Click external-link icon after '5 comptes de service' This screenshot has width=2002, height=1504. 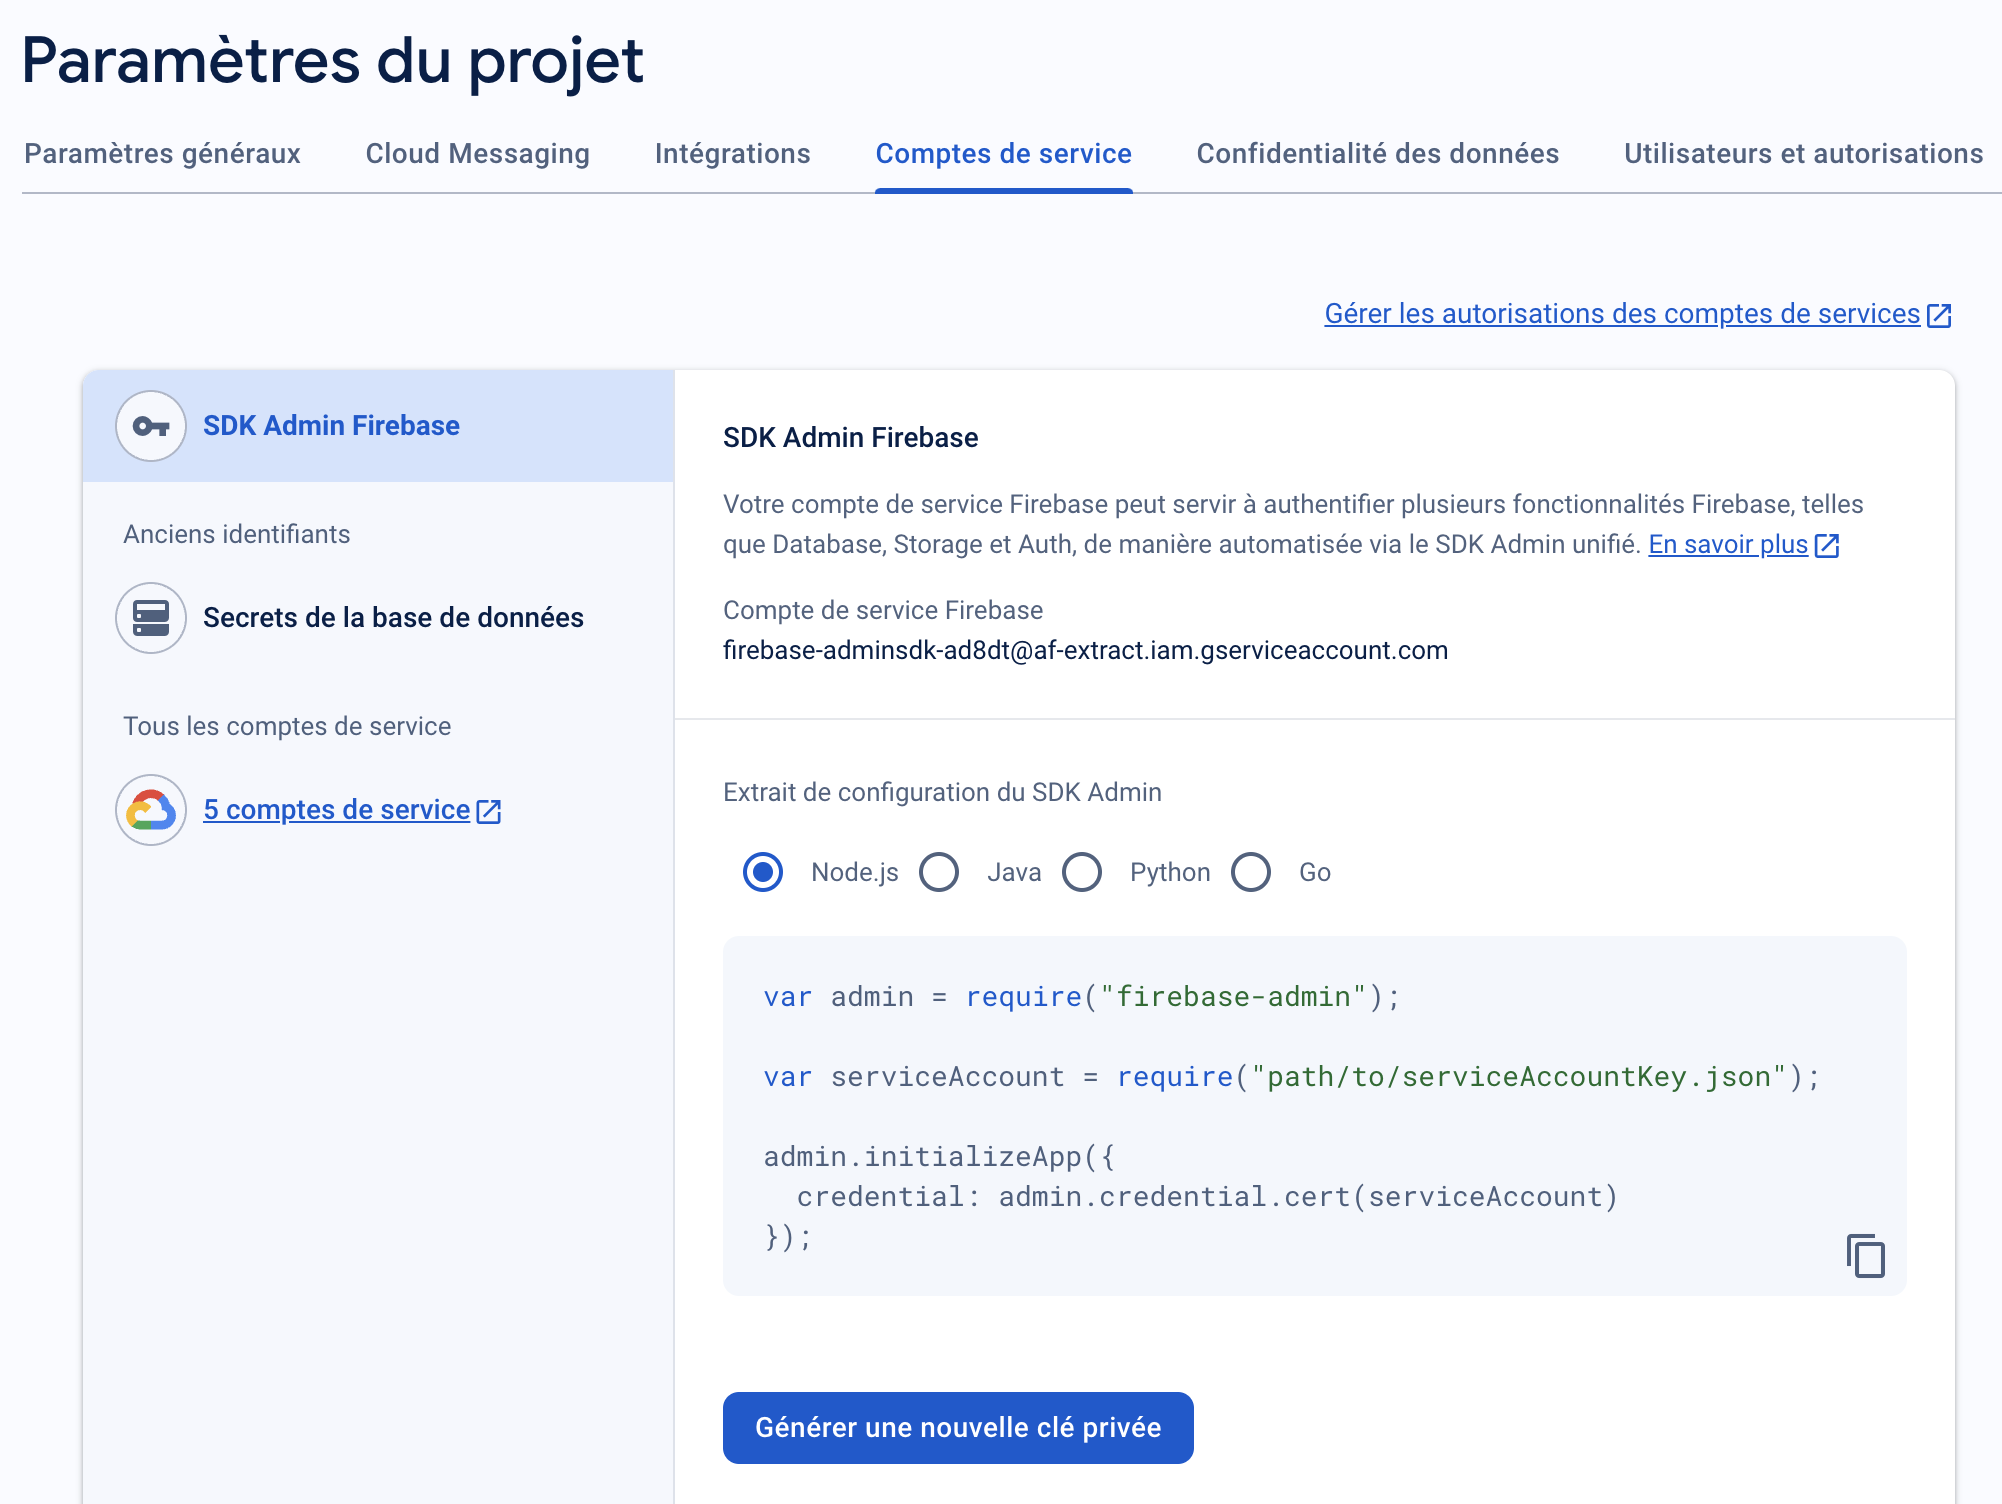point(489,811)
